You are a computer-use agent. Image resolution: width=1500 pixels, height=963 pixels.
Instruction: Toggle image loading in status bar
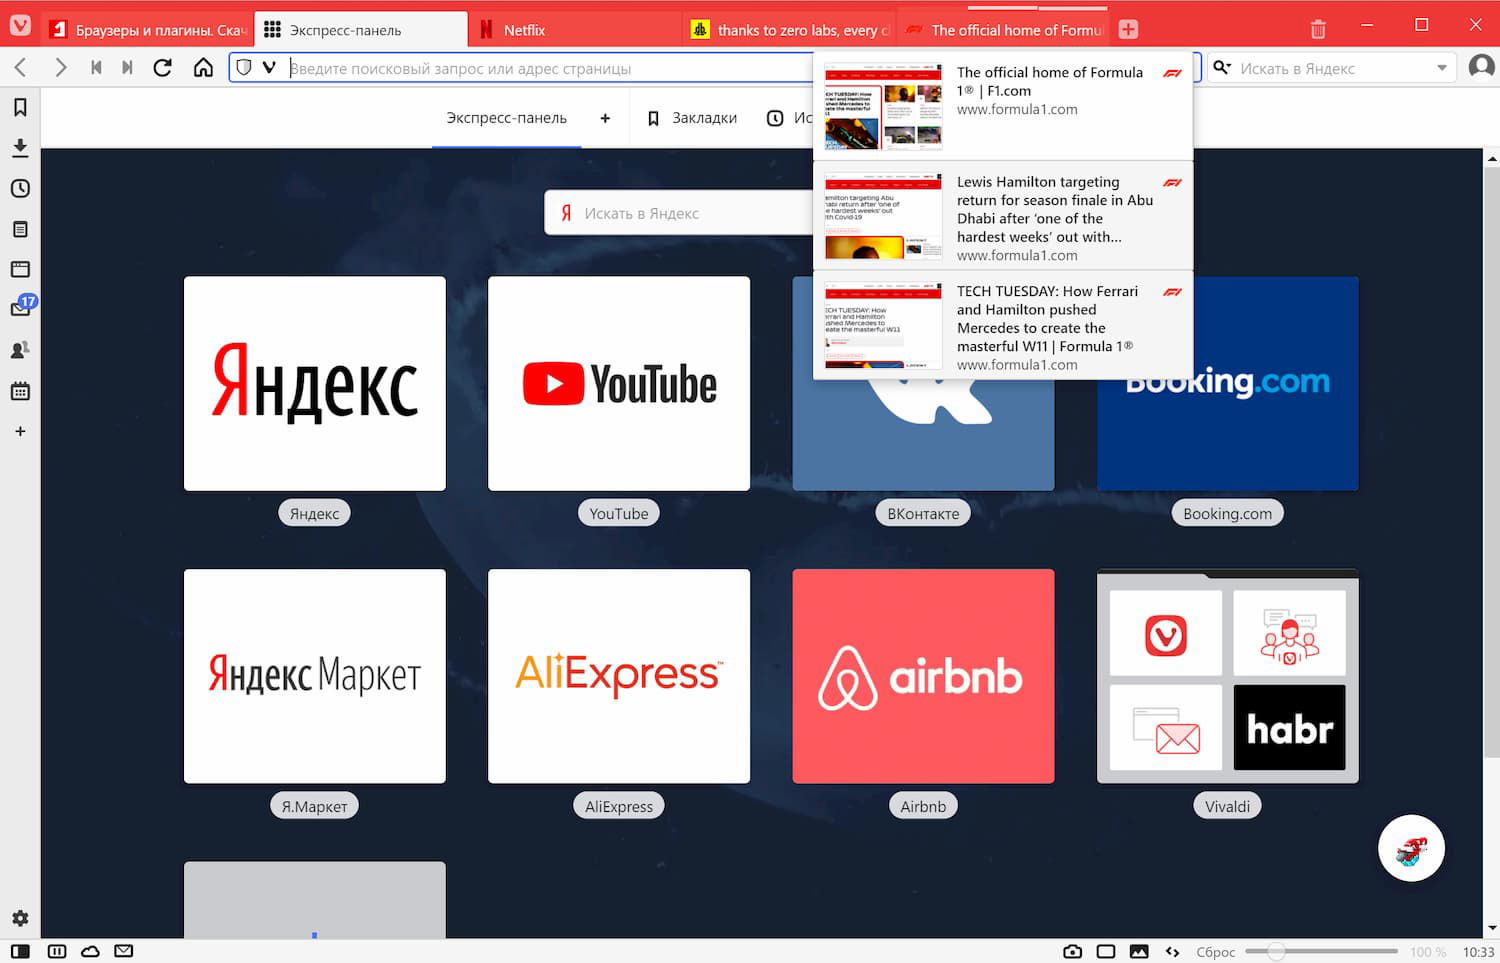click(1139, 951)
